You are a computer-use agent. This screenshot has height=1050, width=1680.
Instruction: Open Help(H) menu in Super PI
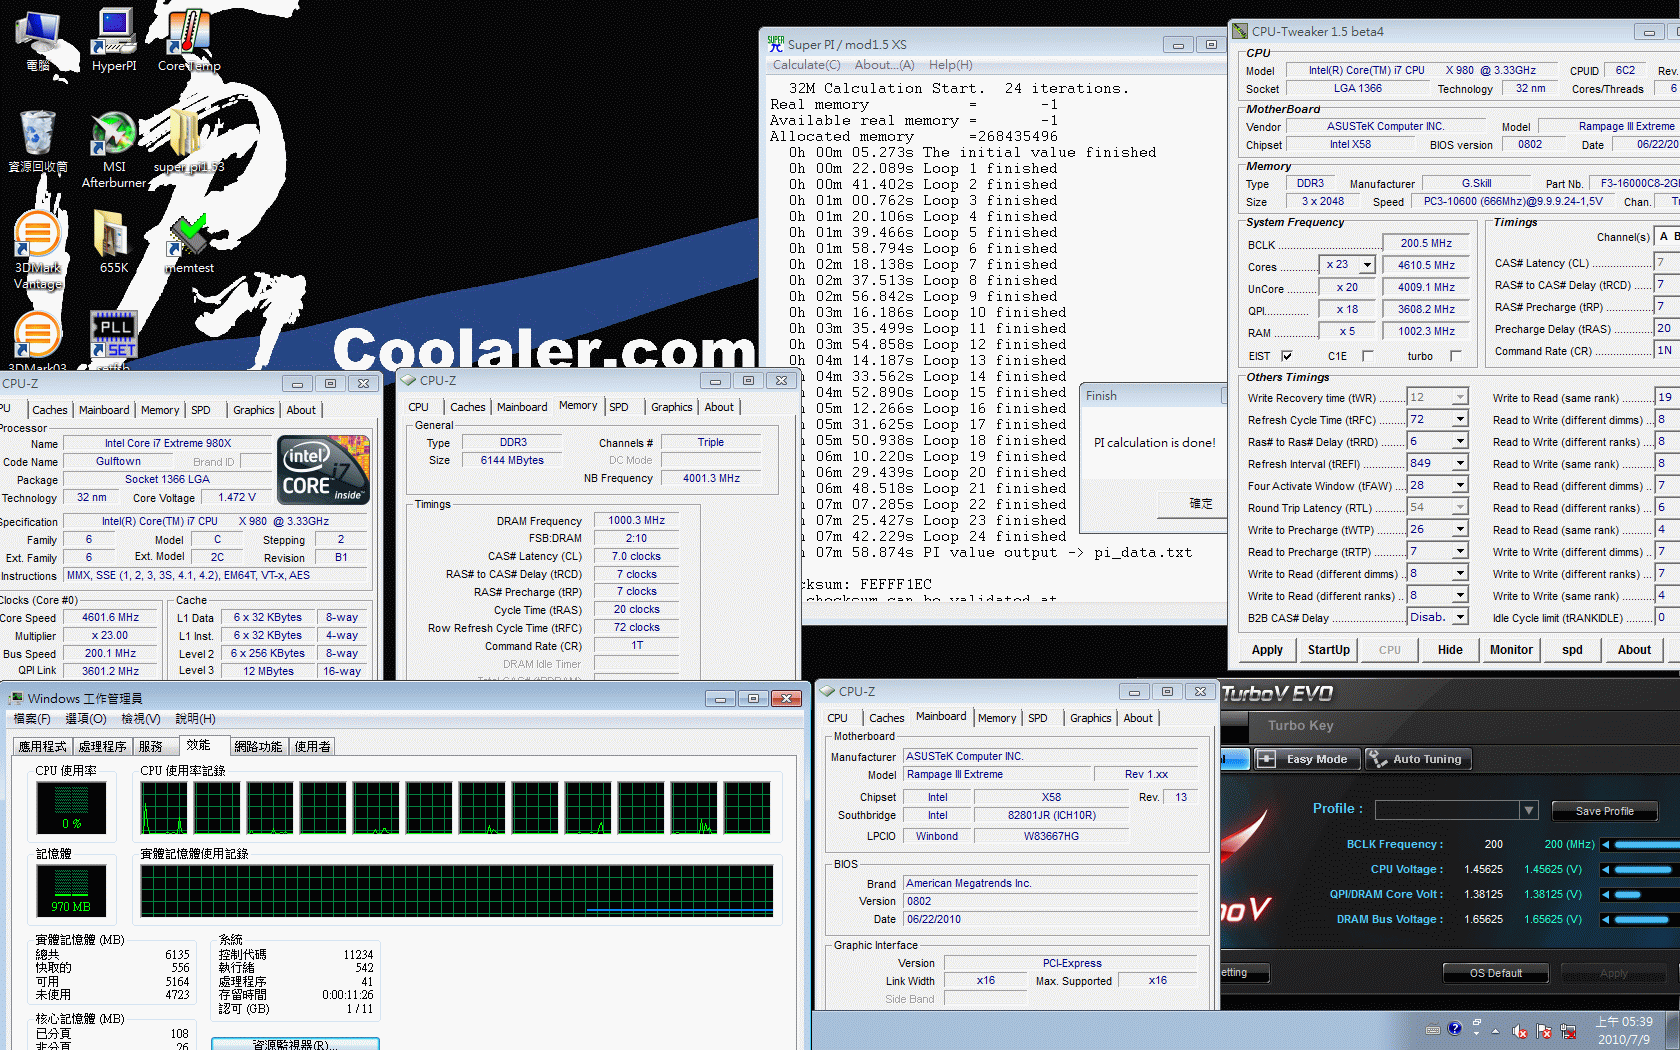950,65
